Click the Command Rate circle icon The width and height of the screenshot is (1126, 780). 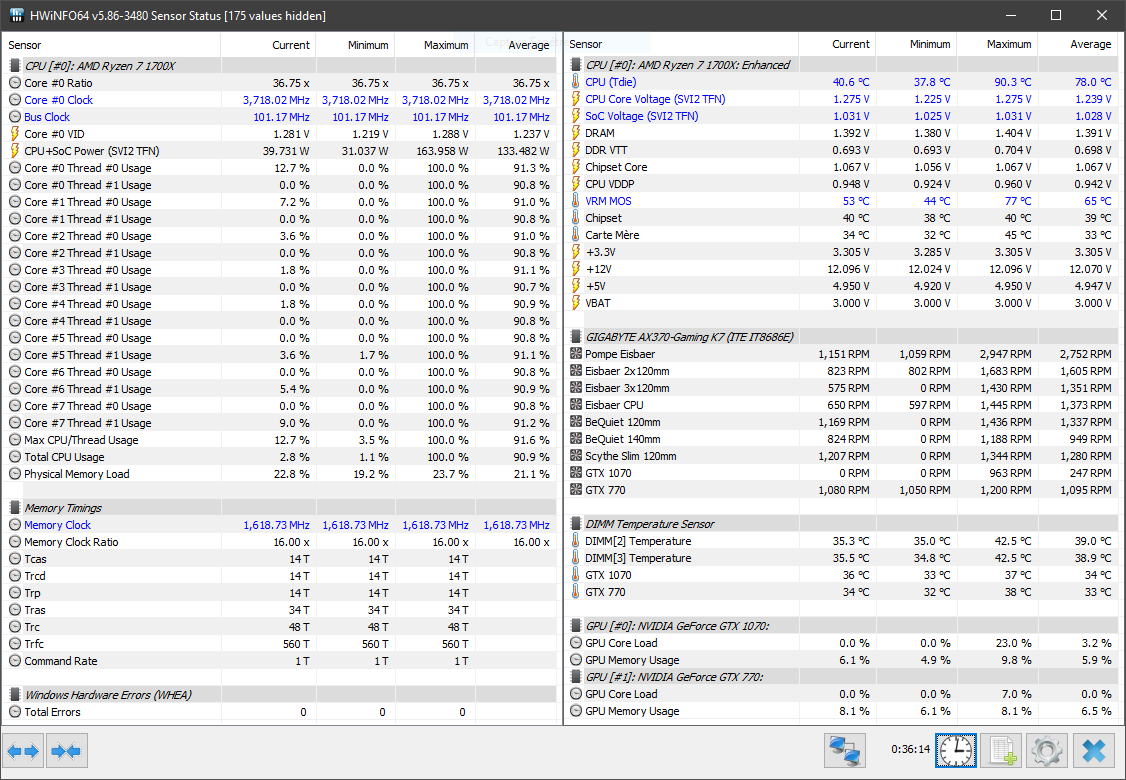15,661
